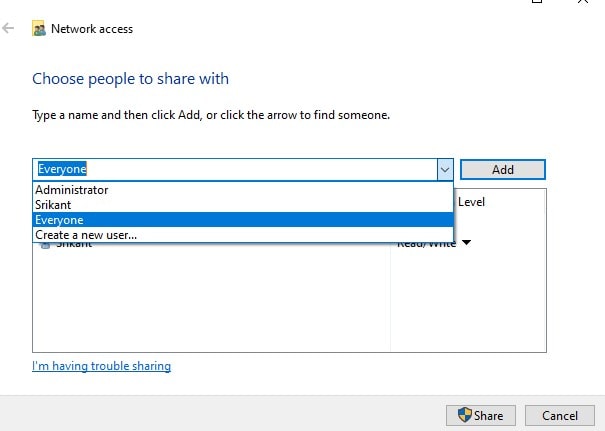Image resolution: width=605 pixels, height=431 pixels.
Task: Click the maximize window button
Action: pyautogui.click(x=538, y=3)
